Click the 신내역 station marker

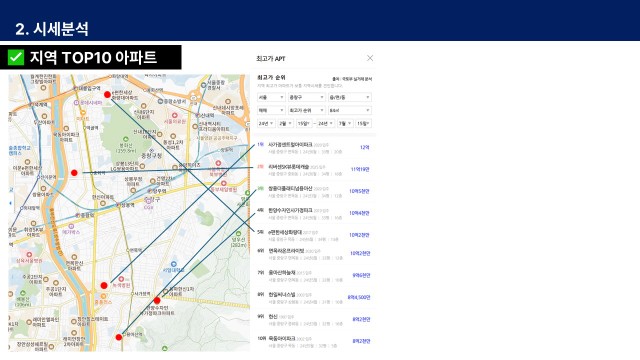pos(198,116)
